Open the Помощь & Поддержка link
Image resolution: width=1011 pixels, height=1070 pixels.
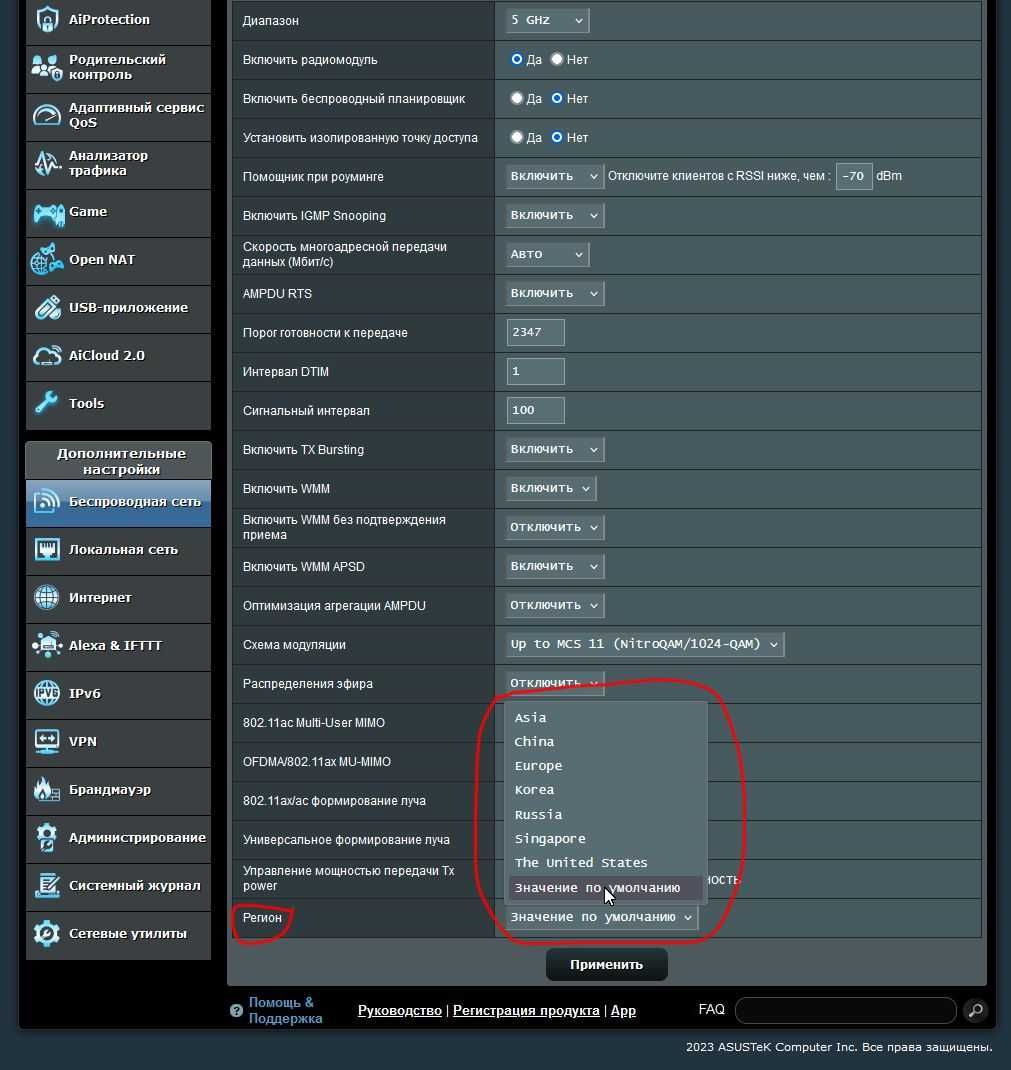click(285, 1010)
